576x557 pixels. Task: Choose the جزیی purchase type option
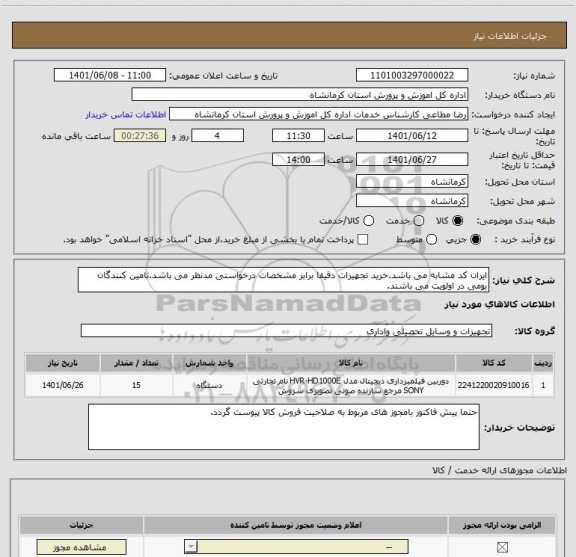pos(476,240)
